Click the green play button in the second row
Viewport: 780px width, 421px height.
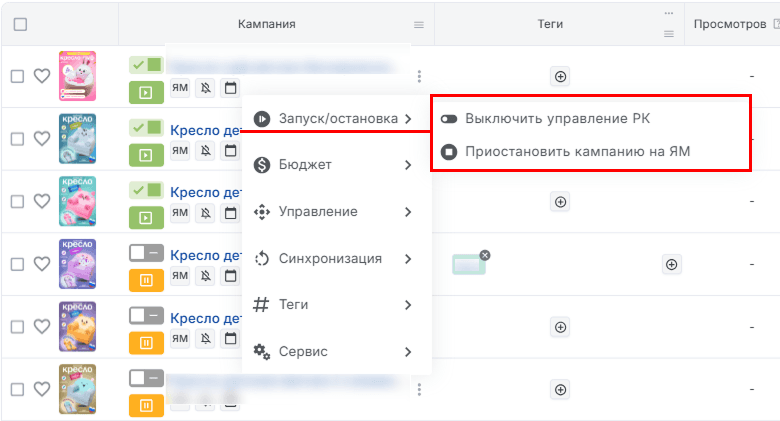click(x=146, y=155)
